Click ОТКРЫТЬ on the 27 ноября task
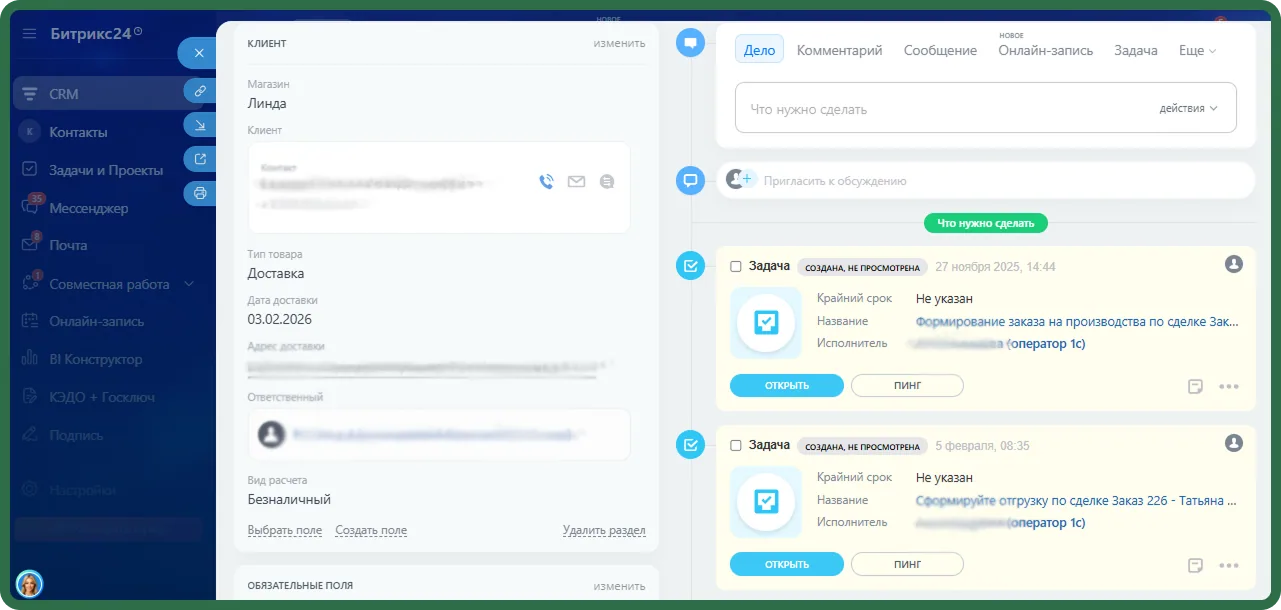This screenshot has width=1281, height=610. point(787,386)
